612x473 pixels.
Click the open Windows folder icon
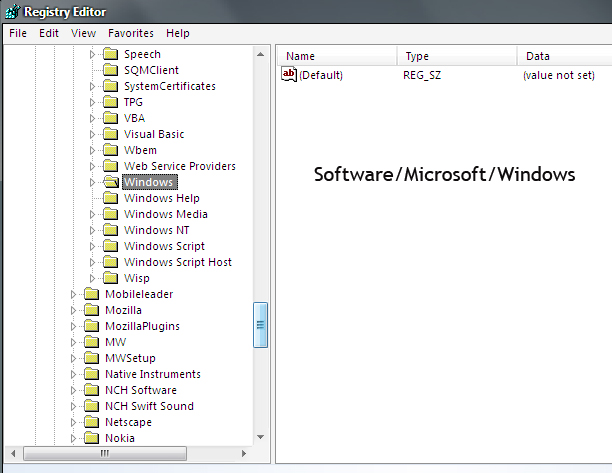pos(111,182)
